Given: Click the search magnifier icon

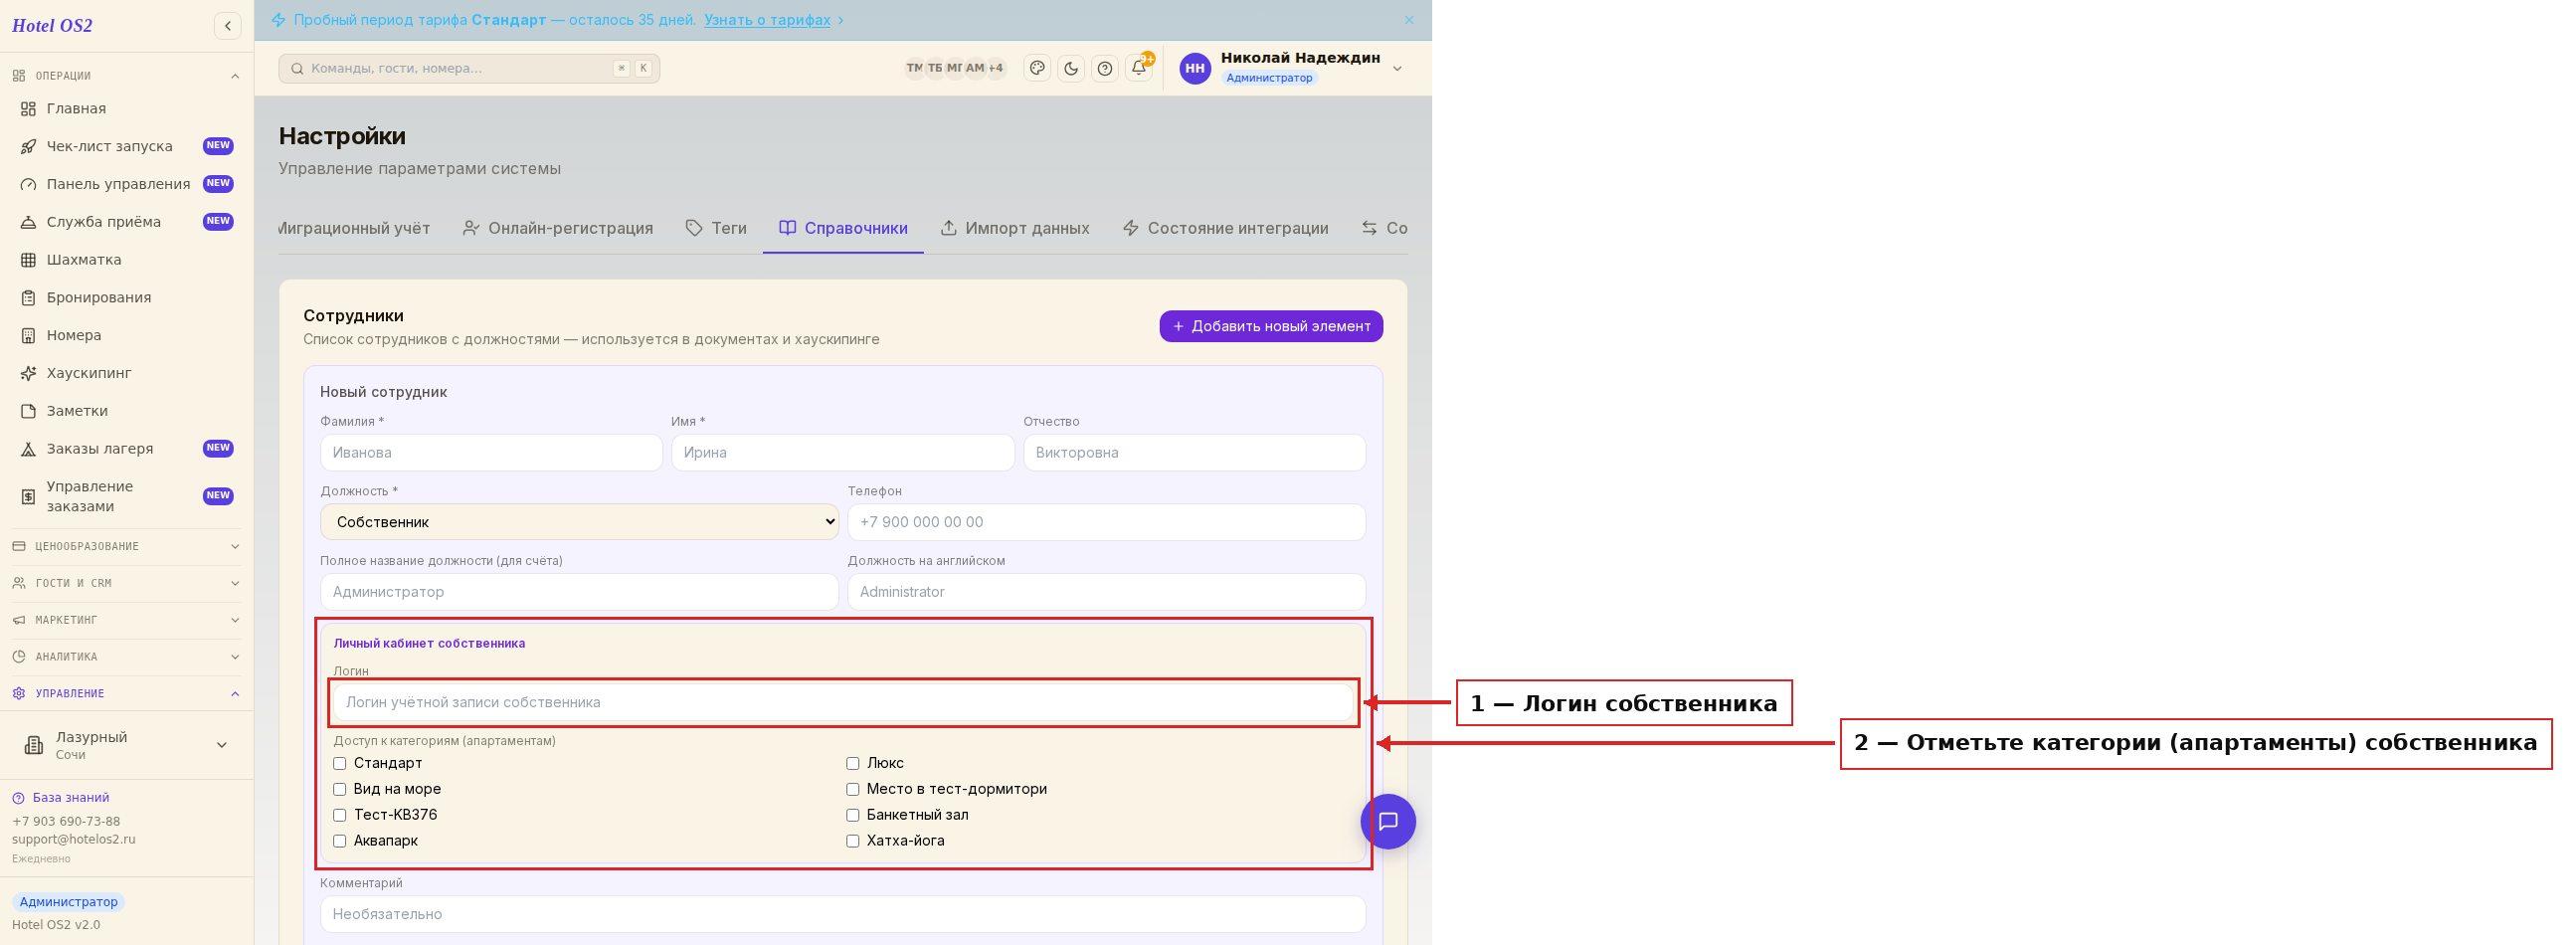Looking at the screenshot, I should [x=297, y=68].
